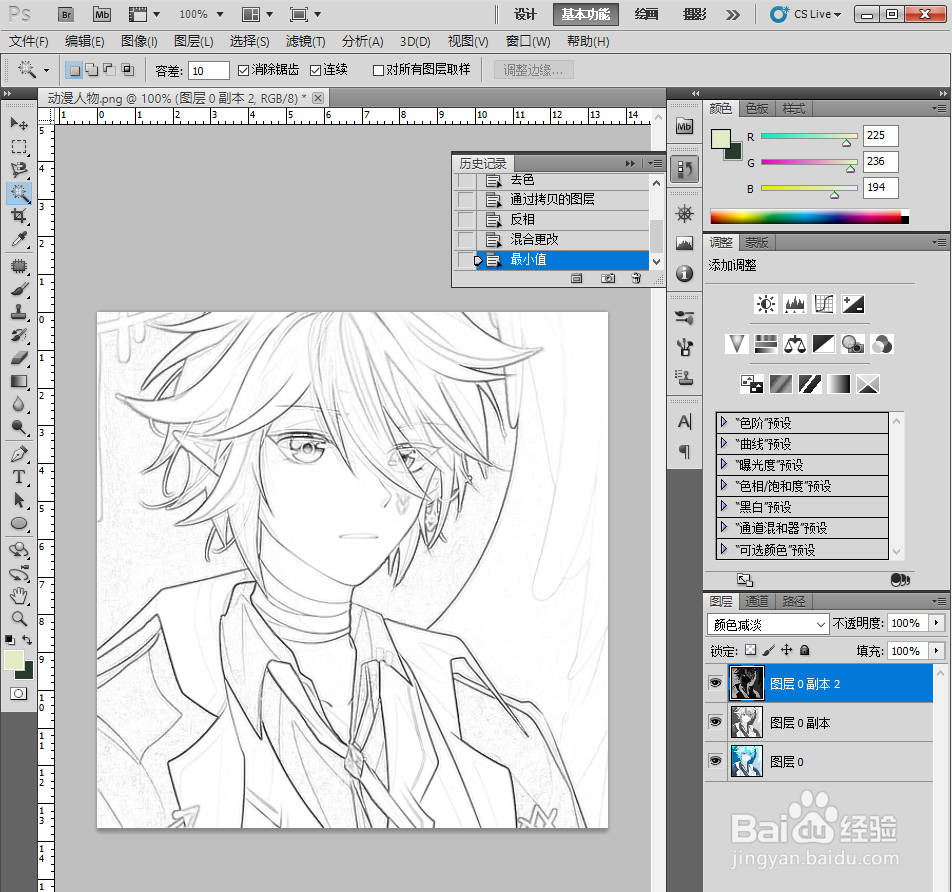Select the Horizontal Type tool

19,477
